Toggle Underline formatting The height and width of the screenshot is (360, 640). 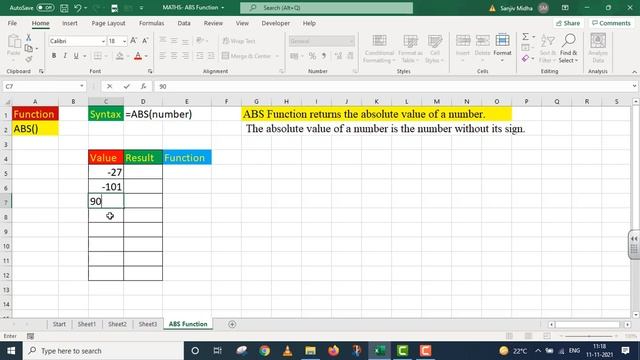pos(76,56)
